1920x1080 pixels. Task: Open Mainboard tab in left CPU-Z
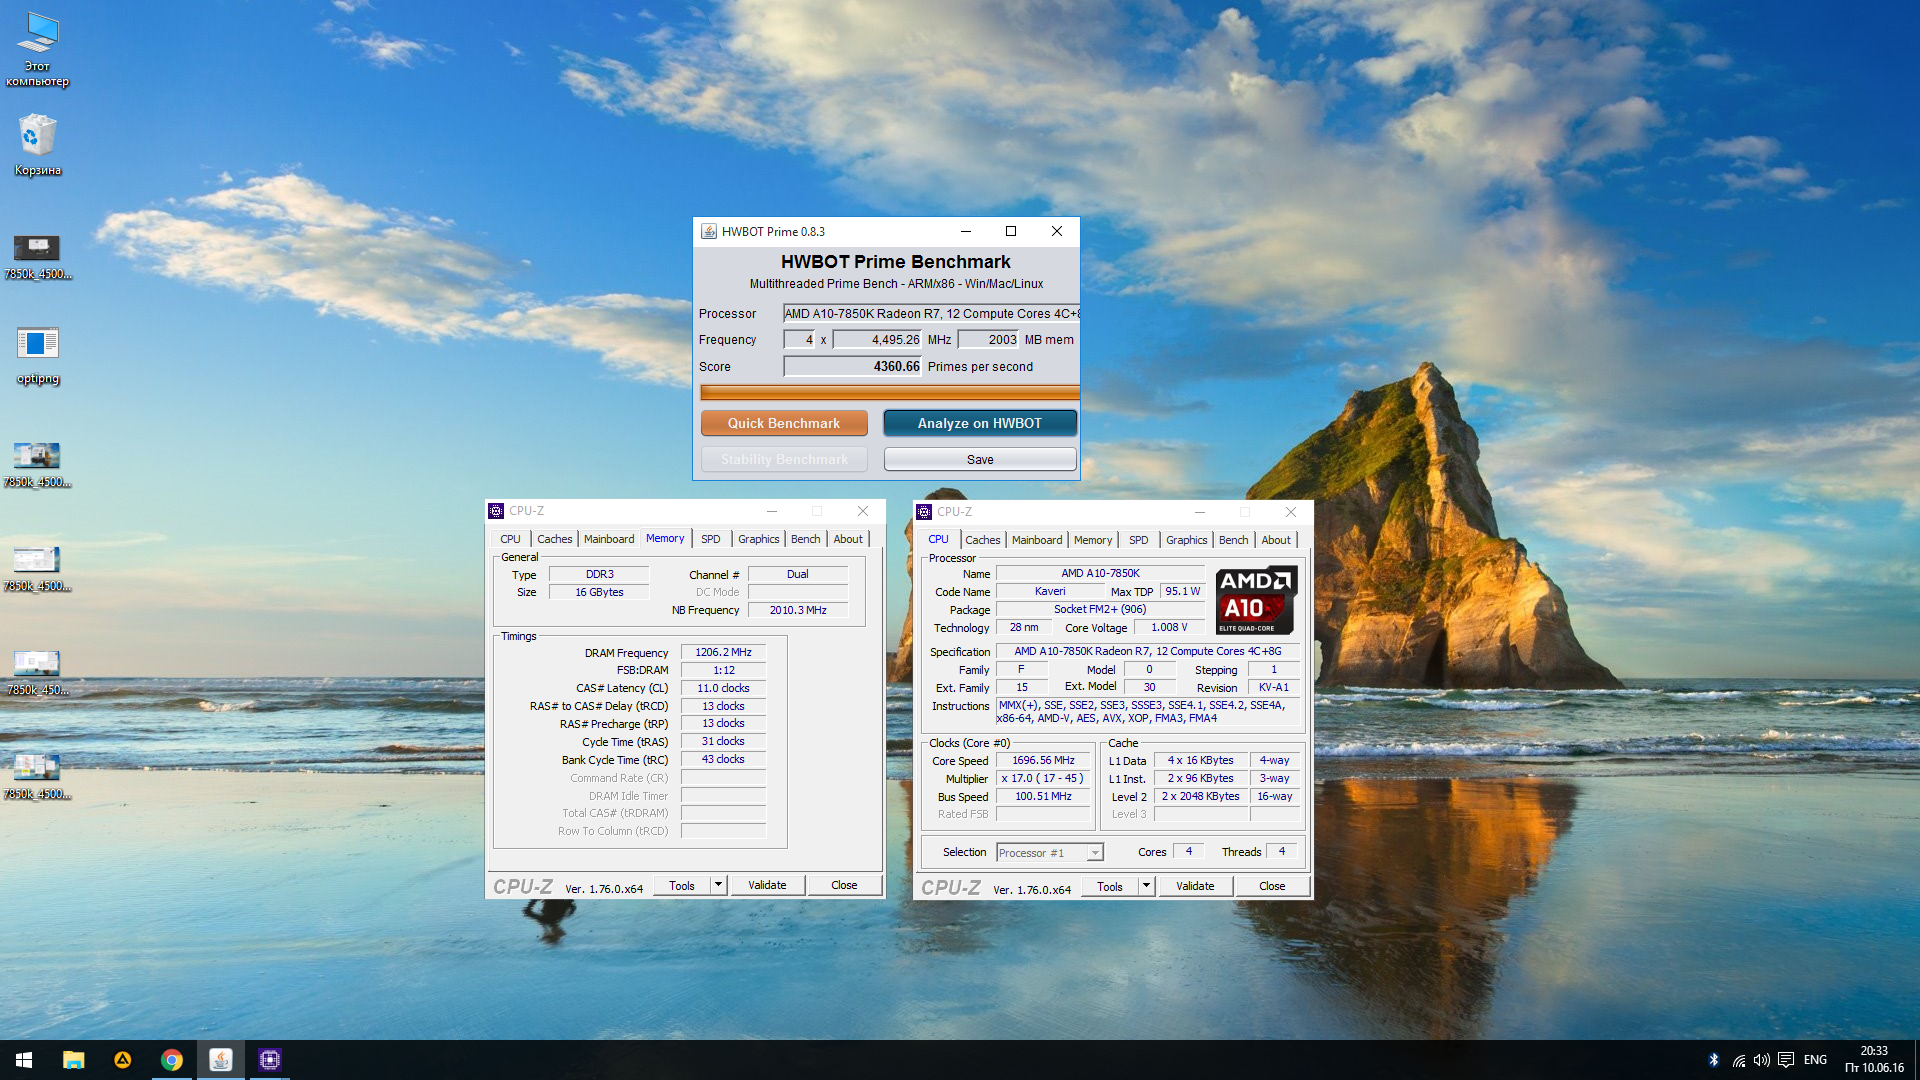point(609,539)
